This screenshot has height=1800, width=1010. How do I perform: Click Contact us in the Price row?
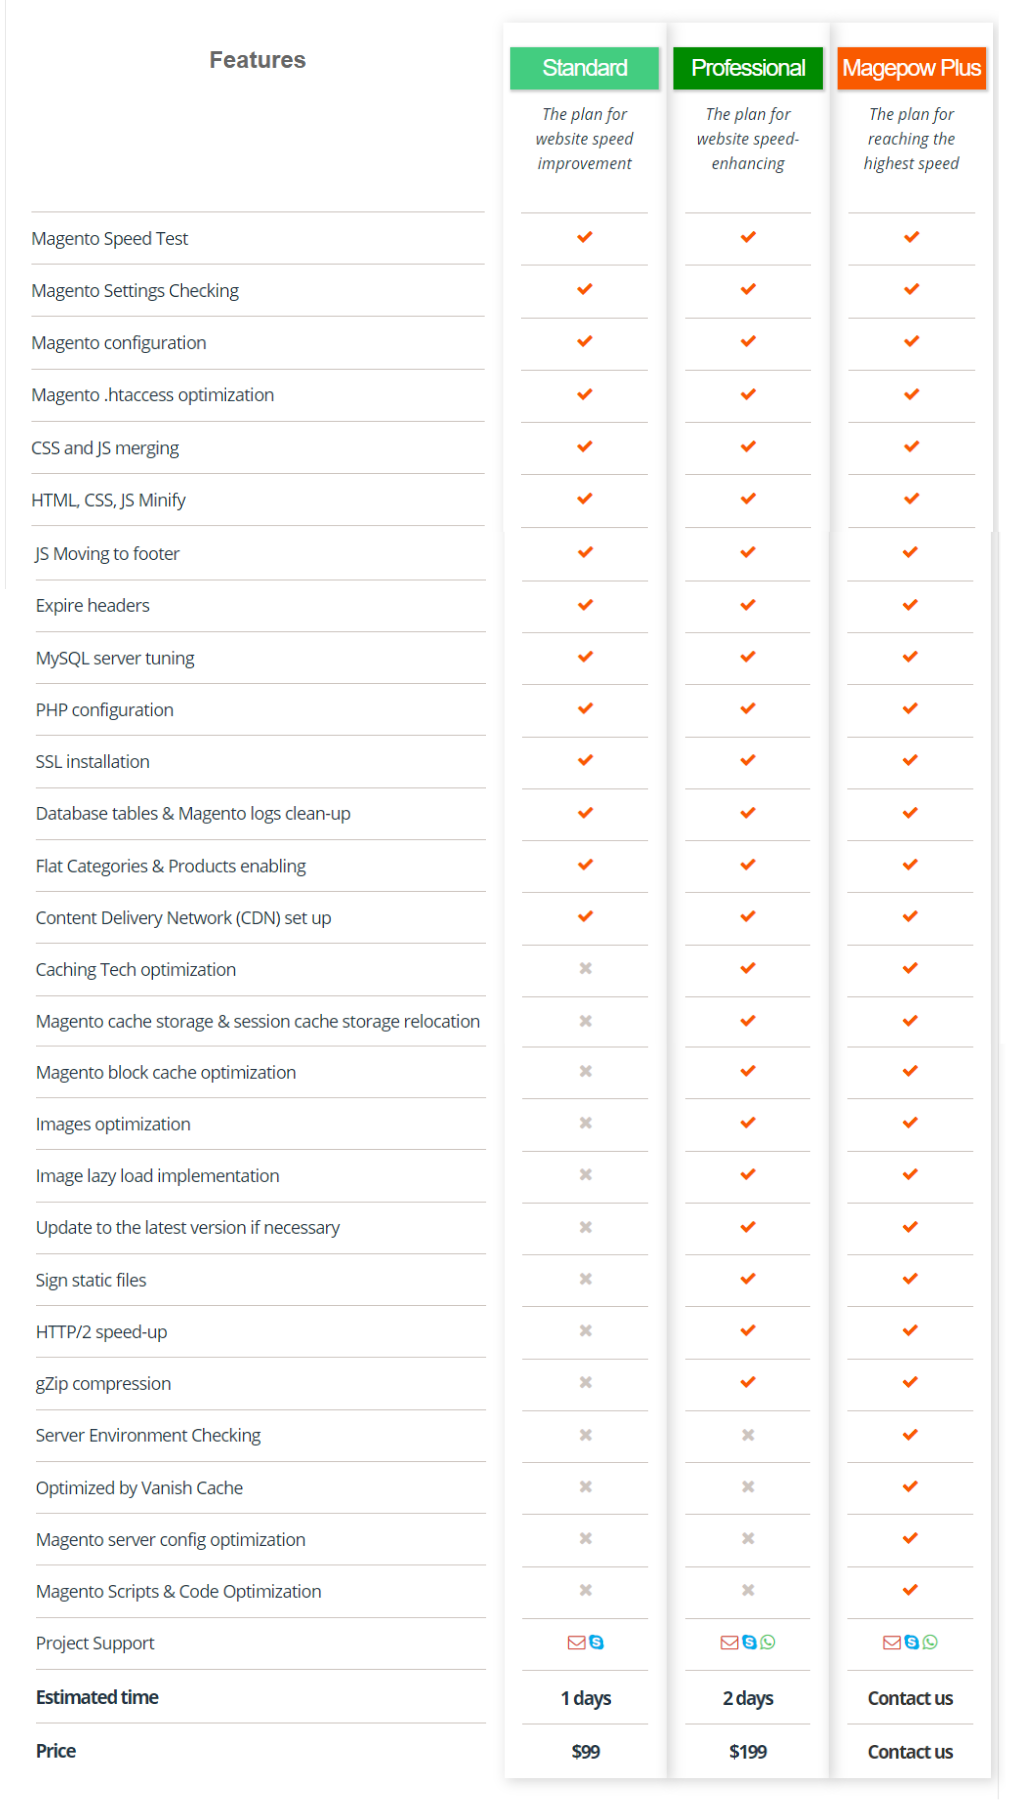910,1752
